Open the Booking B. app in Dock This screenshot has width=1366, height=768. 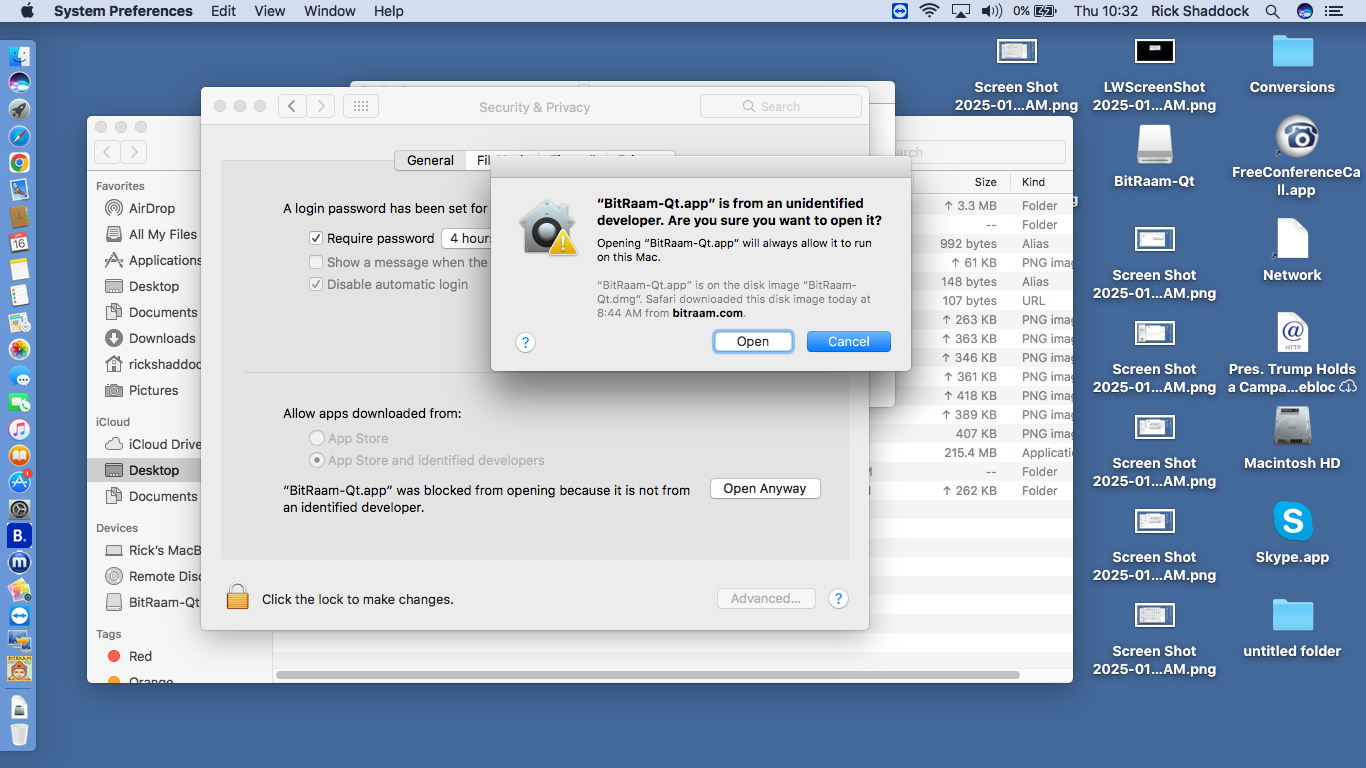pos(19,536)
